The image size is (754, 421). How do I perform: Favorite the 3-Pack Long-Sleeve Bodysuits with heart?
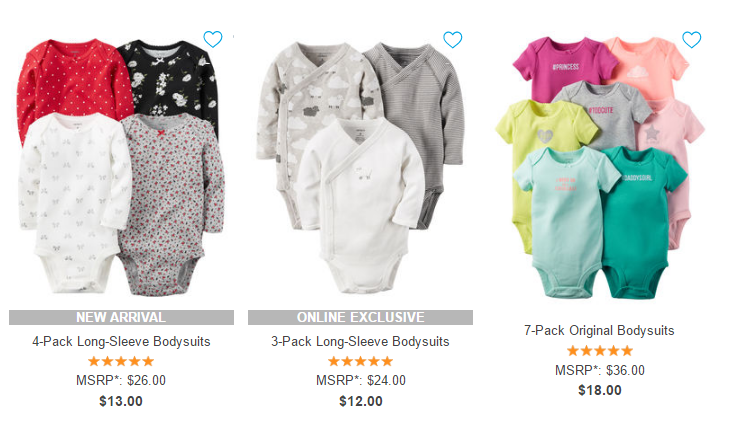pos(452,39)
